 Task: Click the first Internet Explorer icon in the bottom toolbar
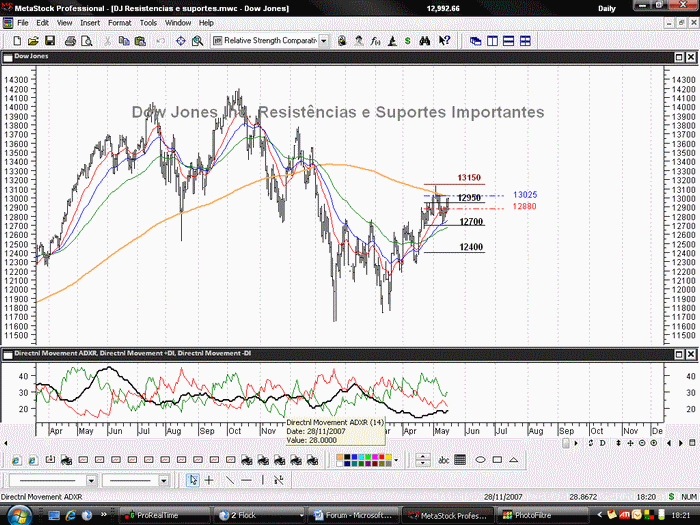coord(16,460)
